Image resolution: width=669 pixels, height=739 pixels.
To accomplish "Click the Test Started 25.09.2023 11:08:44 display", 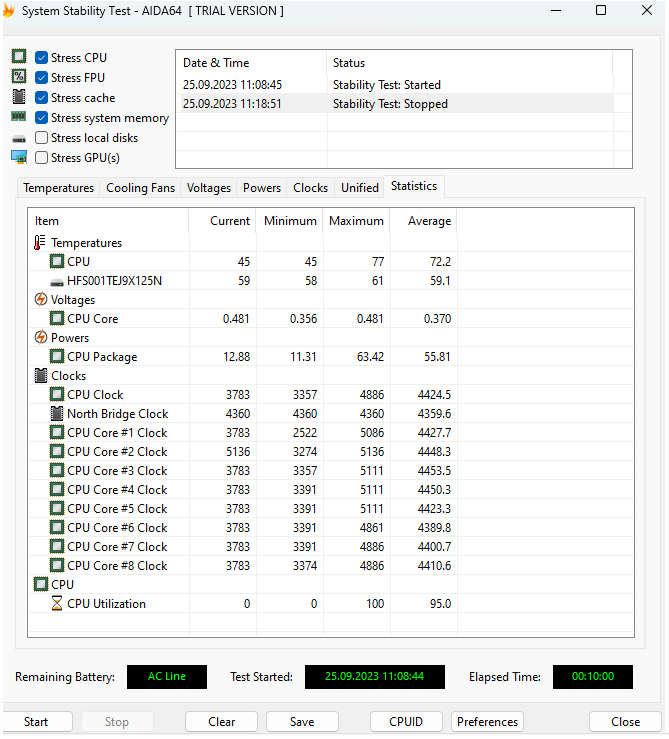I will click(374, 676).
